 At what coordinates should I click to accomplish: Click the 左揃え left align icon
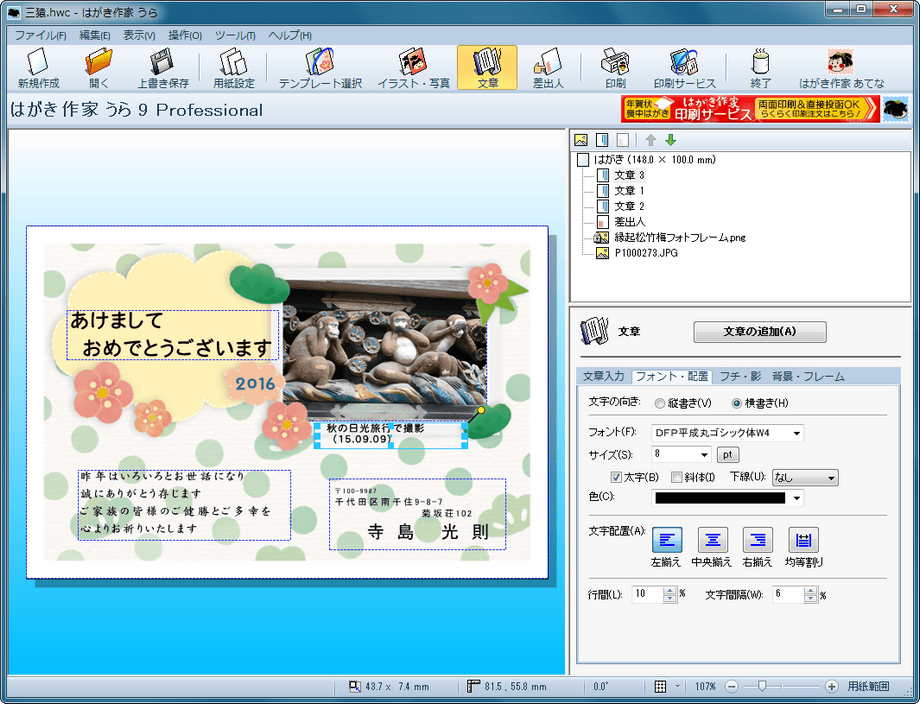pos(667,540)
